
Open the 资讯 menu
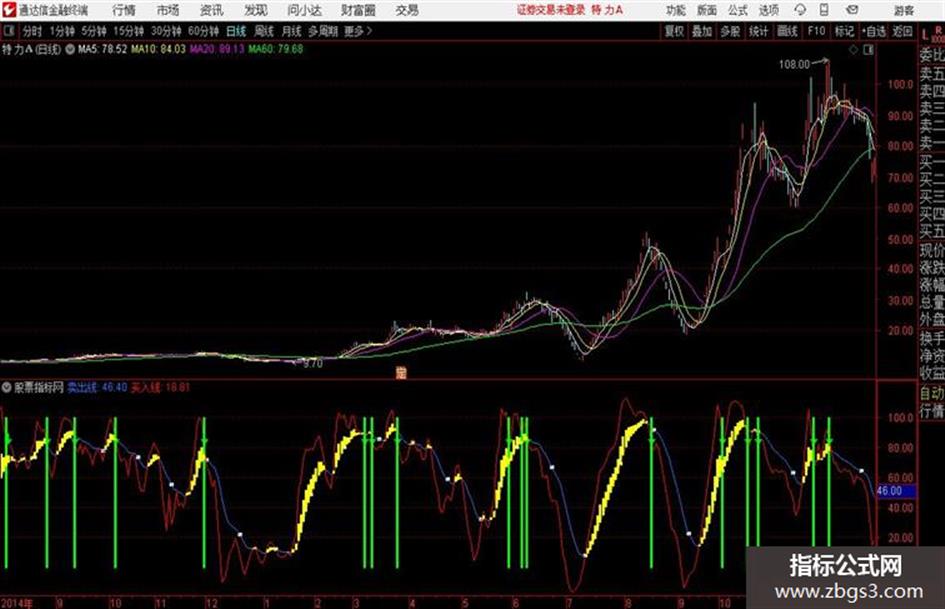click(212, 10)
